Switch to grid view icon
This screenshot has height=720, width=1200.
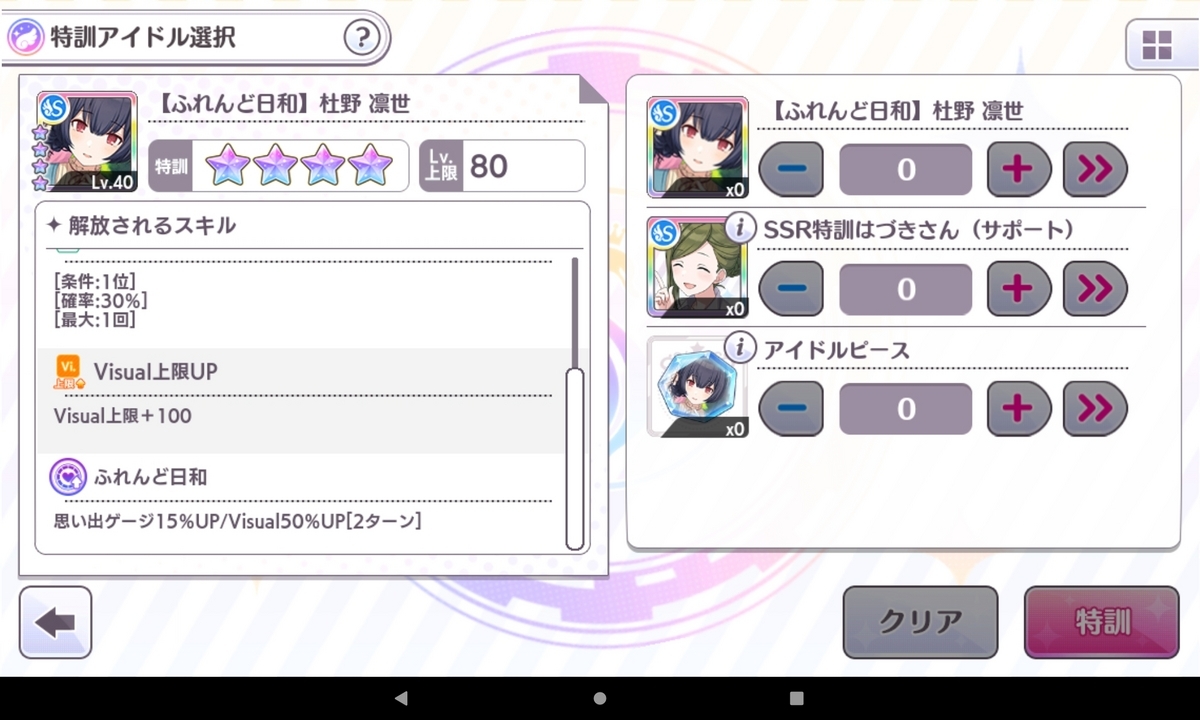tap(1157, 45)
